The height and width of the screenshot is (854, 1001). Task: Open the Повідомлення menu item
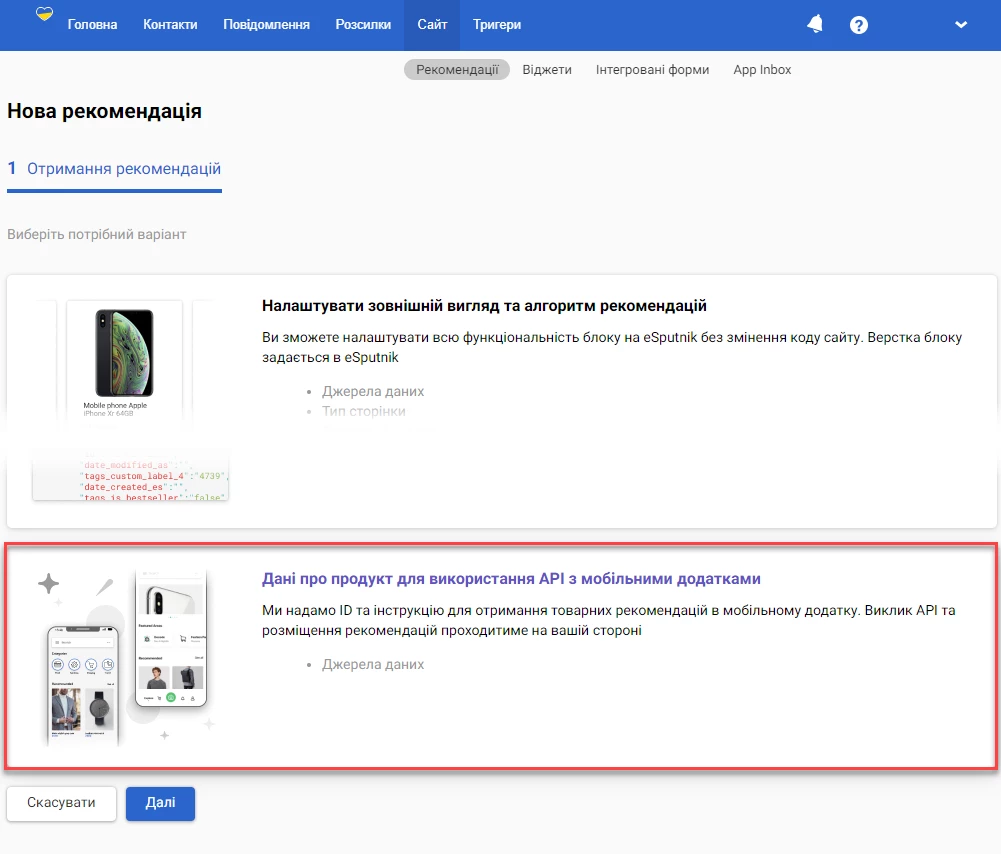(x=266, y=24)
